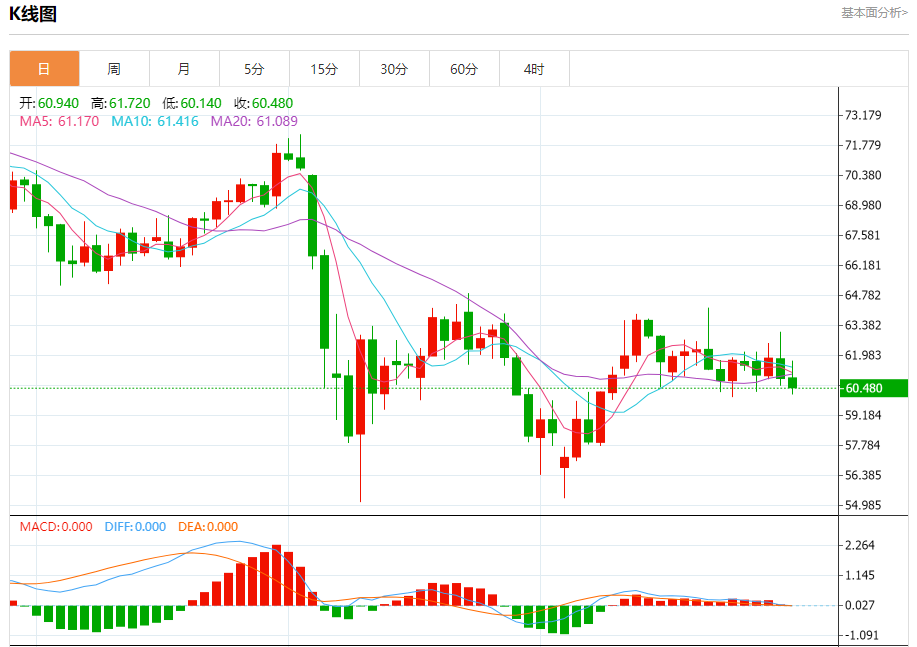Select the 60分 interval tab
This screenshot has width=917, height=647.
(x=464, y=69)
